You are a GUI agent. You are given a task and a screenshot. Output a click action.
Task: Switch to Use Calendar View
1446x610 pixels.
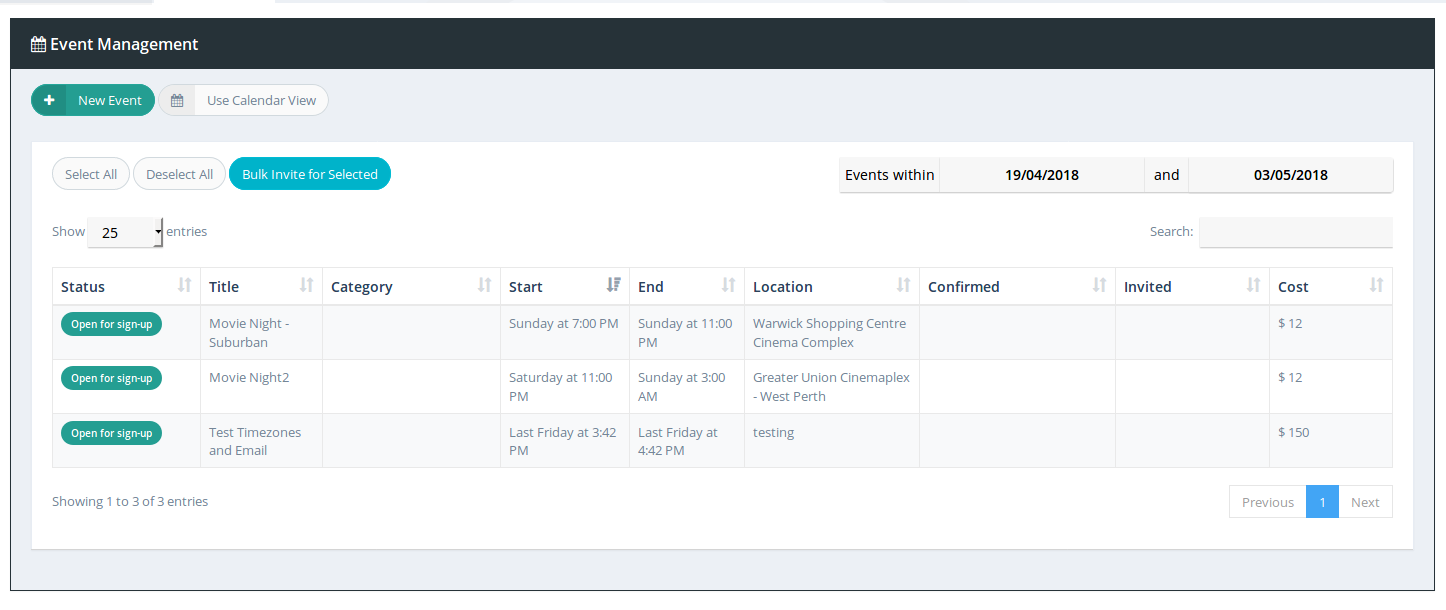click(243, 100)
